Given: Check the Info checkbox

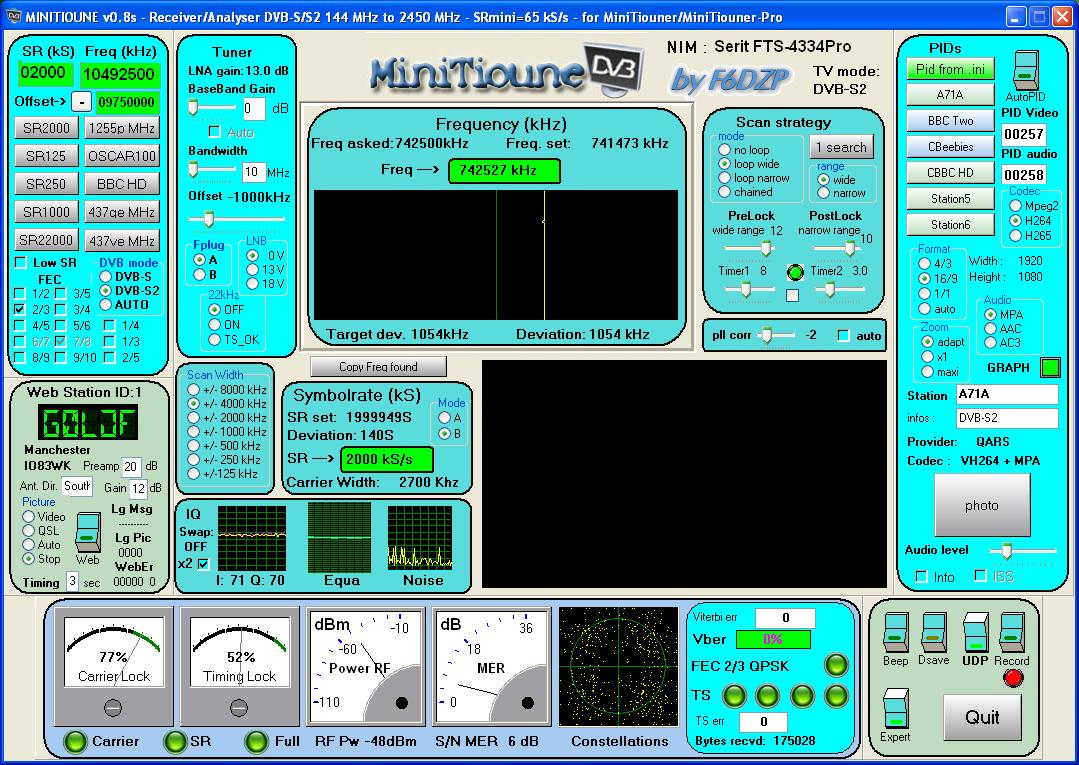Looking at the screenshot, I should tap(922, 577).
